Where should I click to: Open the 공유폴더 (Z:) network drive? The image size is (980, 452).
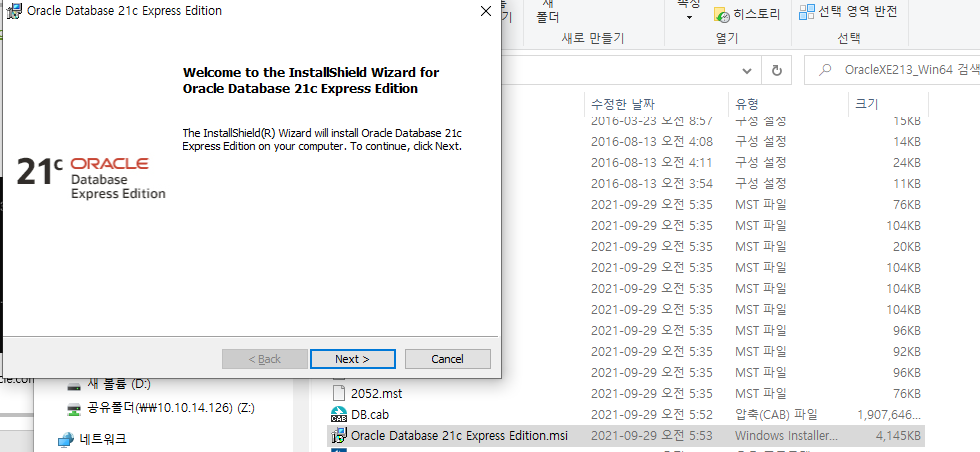(171, 408)
